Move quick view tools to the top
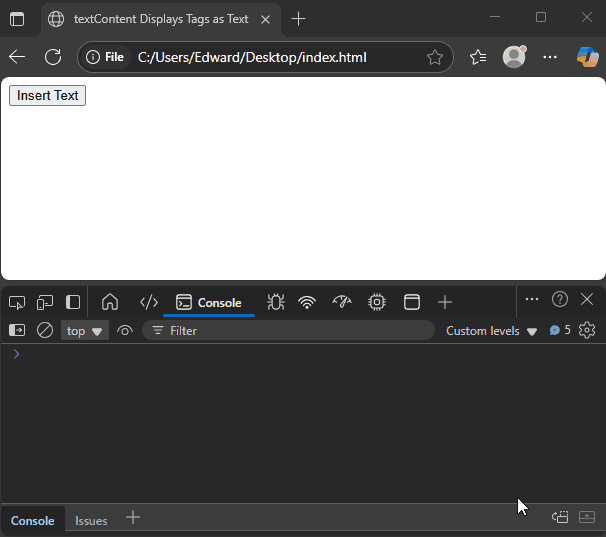 coord(560,517)
